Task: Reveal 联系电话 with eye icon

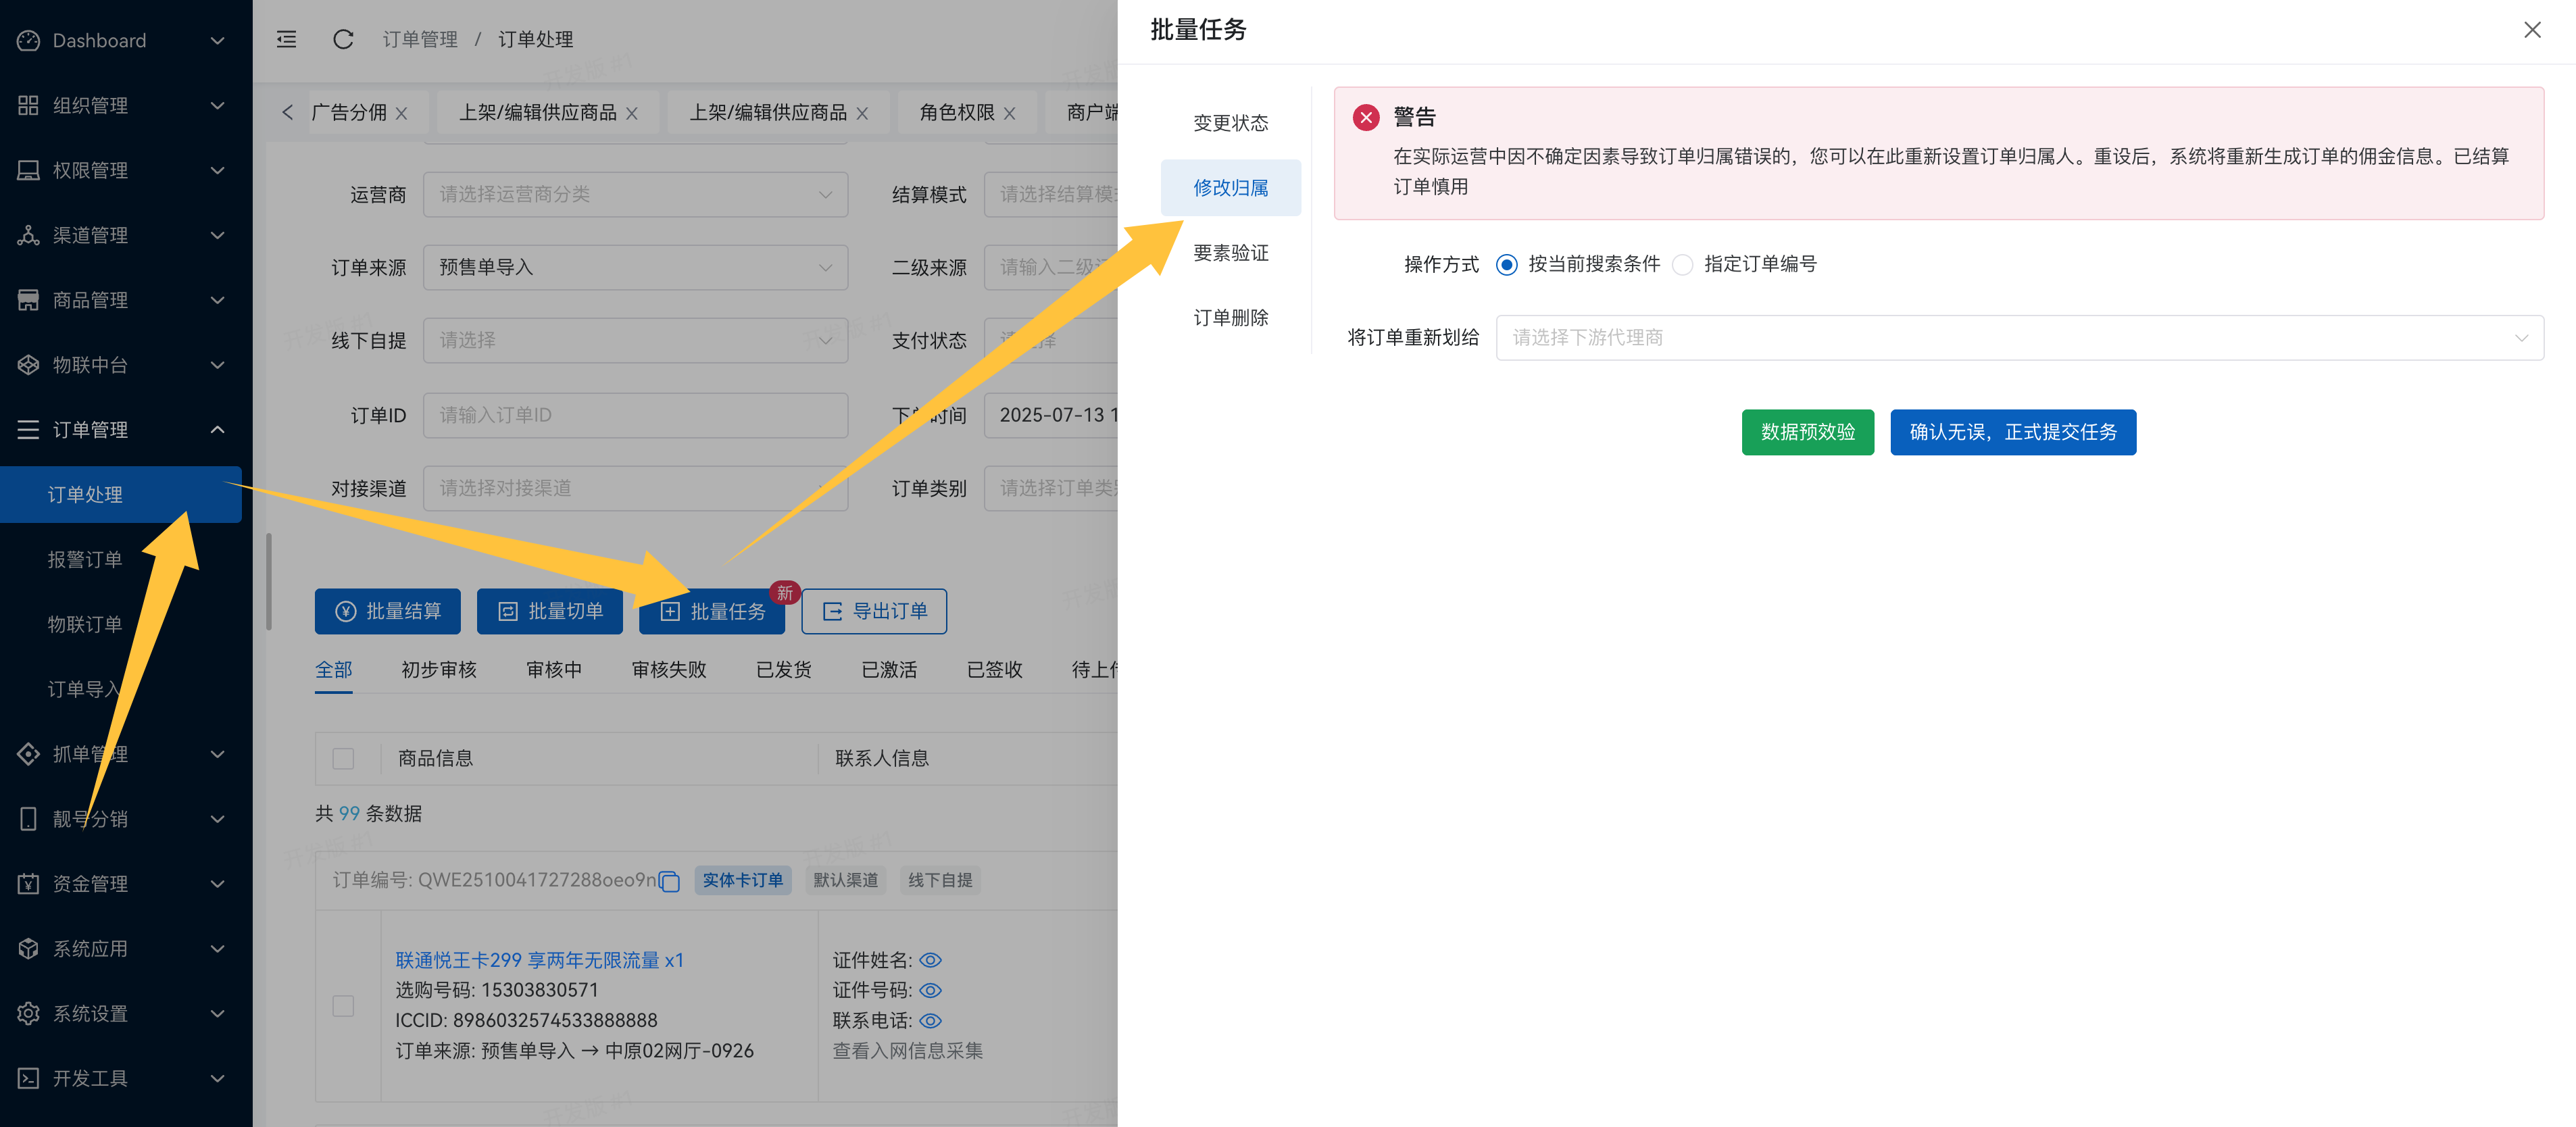Action: [930, 1021]
